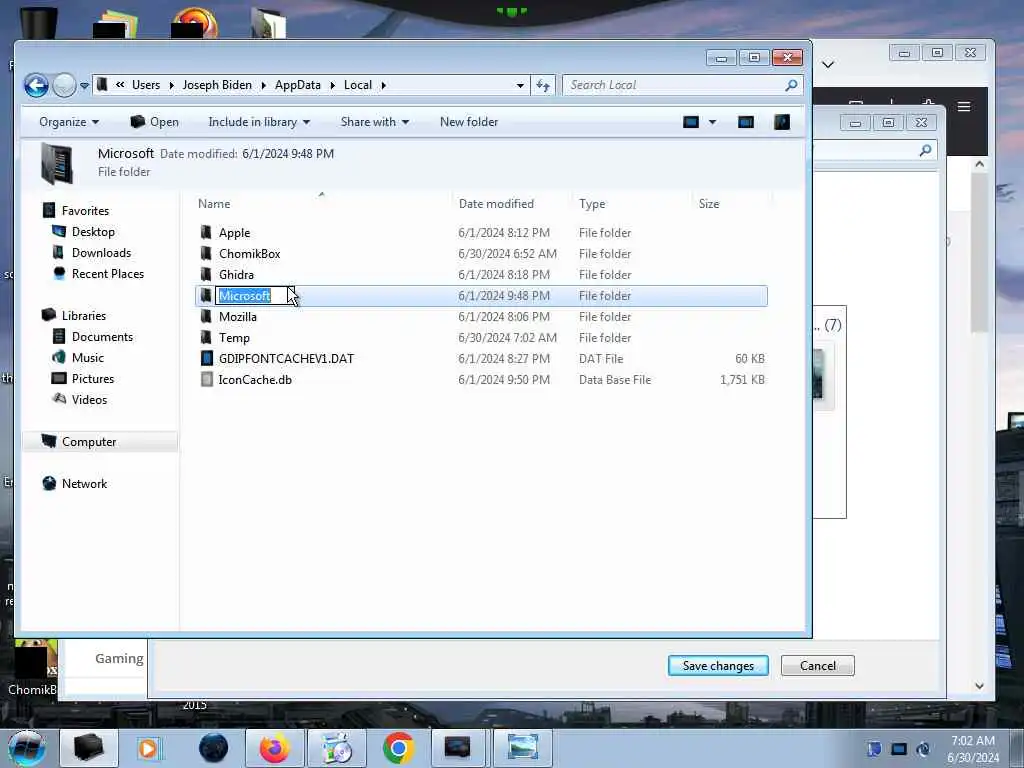Click the search magnifier in Explorer
The width and height of the screenshot is (1024, 768).
coord(791,85)
